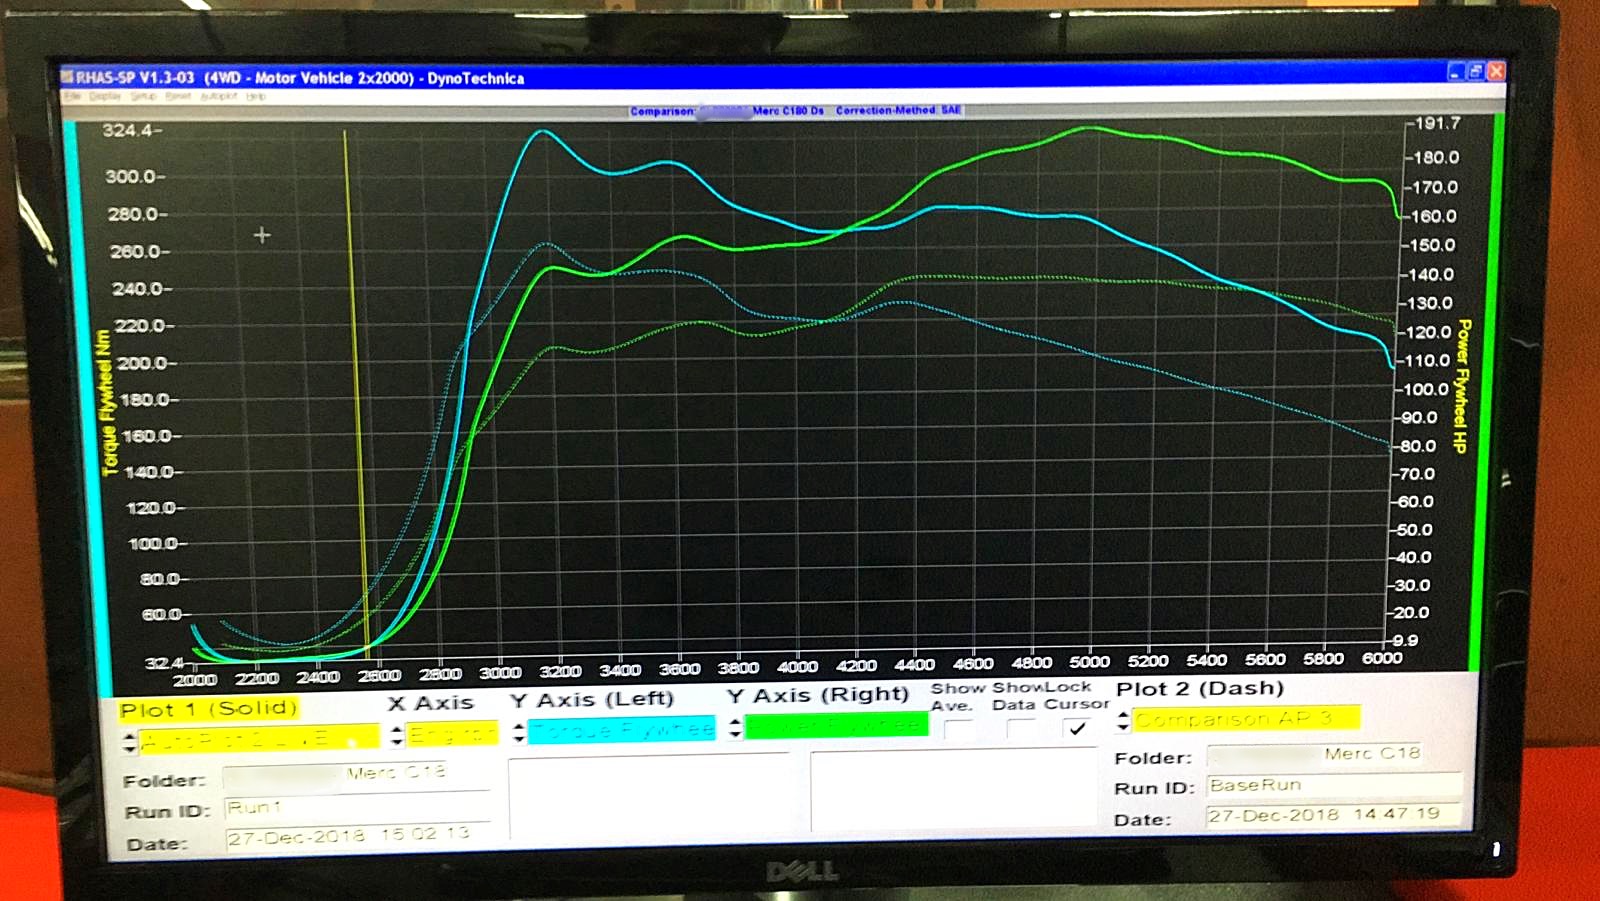The image size is (1600, 901).
Task: Click the 4000 RPM tick label on X axis
Action: pos(798,667)
